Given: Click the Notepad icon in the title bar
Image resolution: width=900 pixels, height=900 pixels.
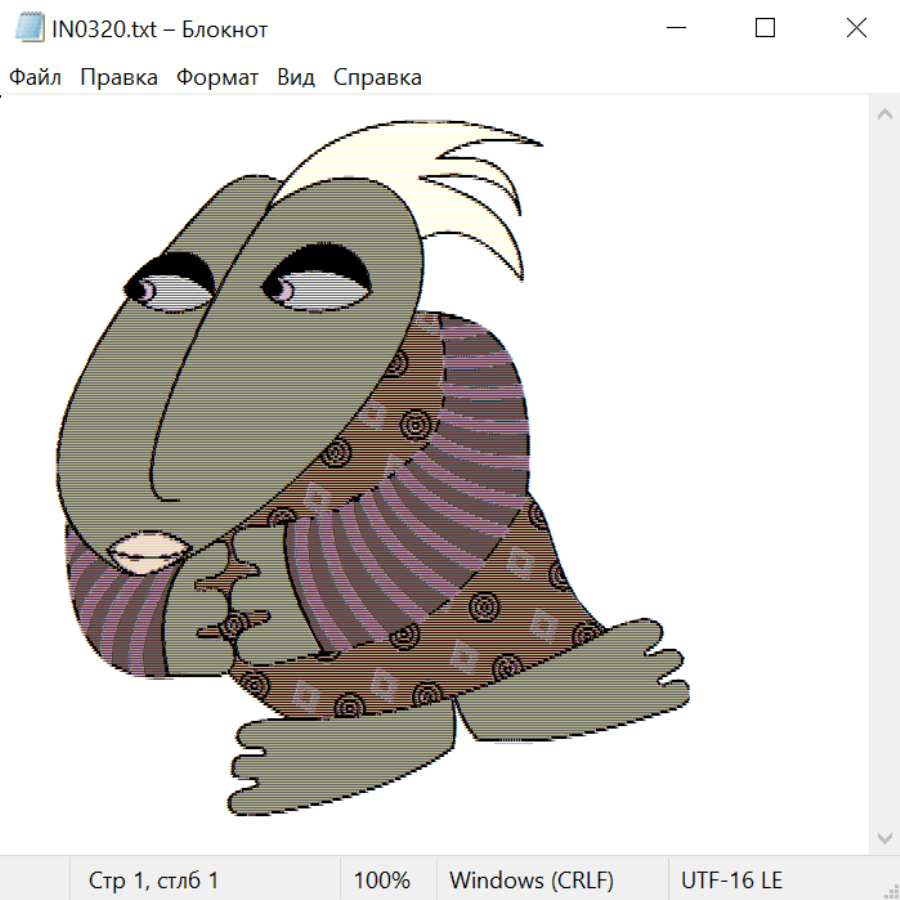Looking at the screenshot, I should point(30,29).
